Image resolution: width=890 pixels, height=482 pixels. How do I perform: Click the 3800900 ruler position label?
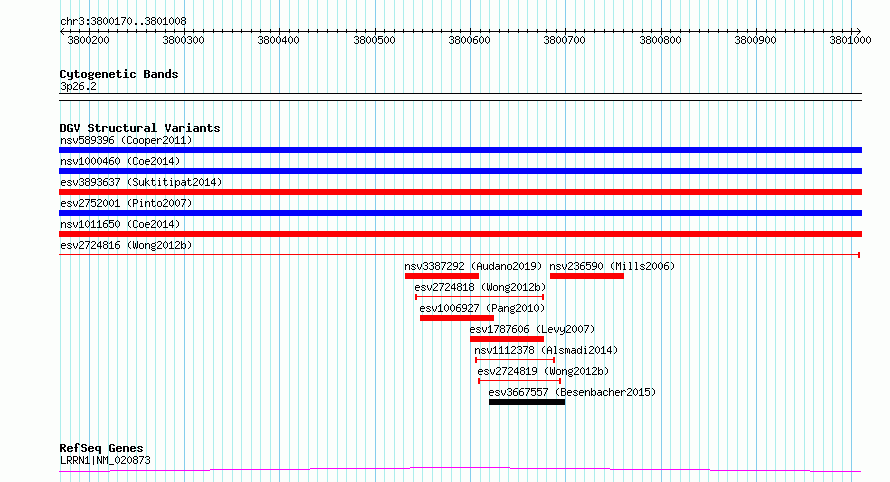[x=755, y=40]
